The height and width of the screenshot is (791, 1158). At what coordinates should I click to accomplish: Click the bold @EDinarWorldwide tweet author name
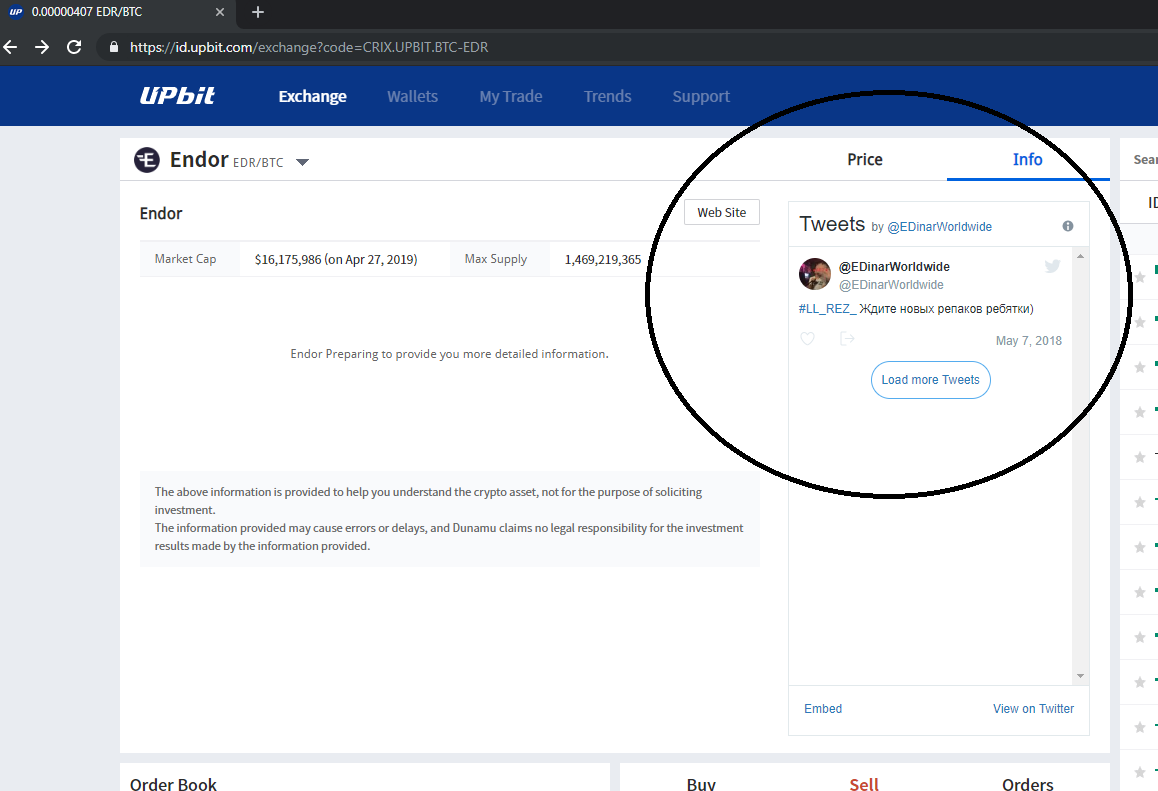(x=894, y=267)
